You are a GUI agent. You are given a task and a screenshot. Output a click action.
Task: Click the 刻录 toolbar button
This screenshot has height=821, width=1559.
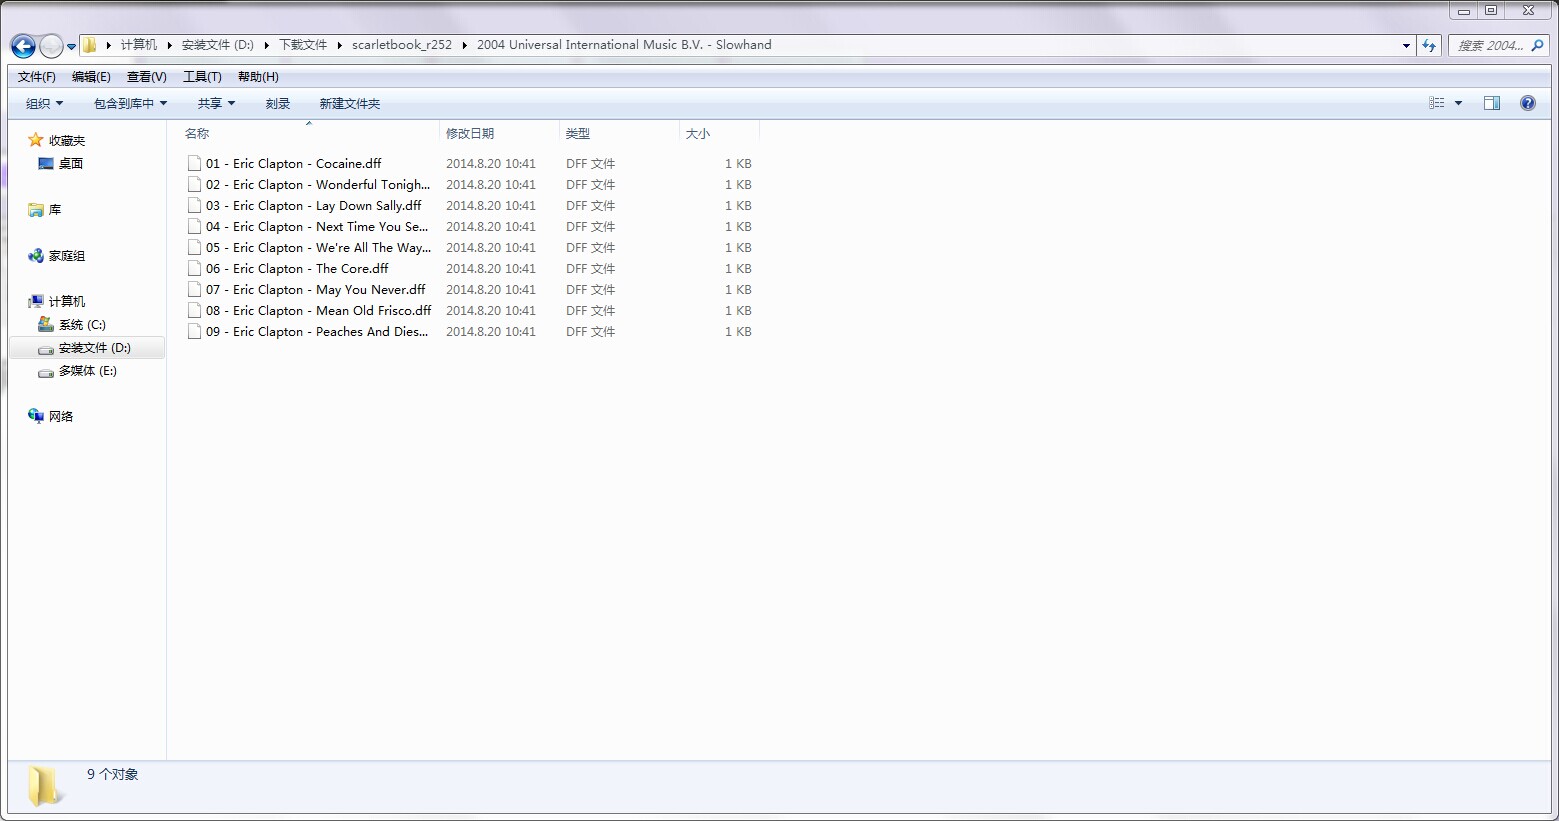(278, 104)
